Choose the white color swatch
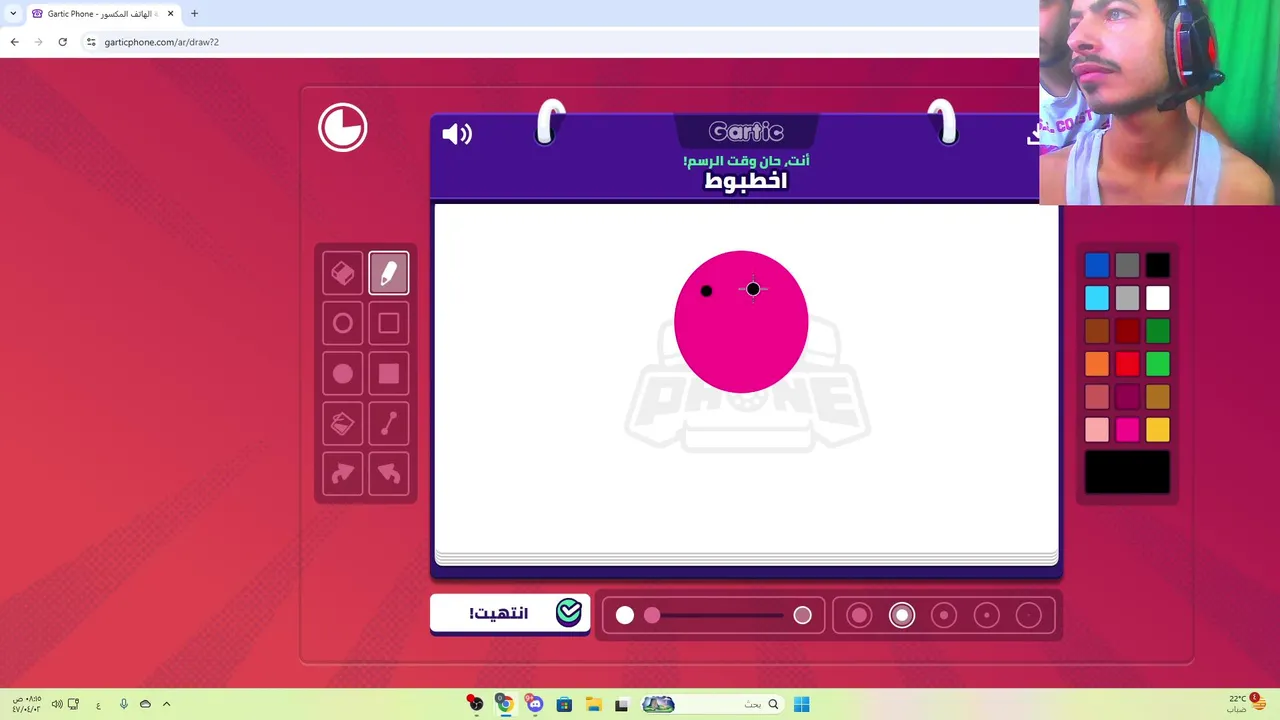The image size is (1280, 720). [x=1157, y=298]
